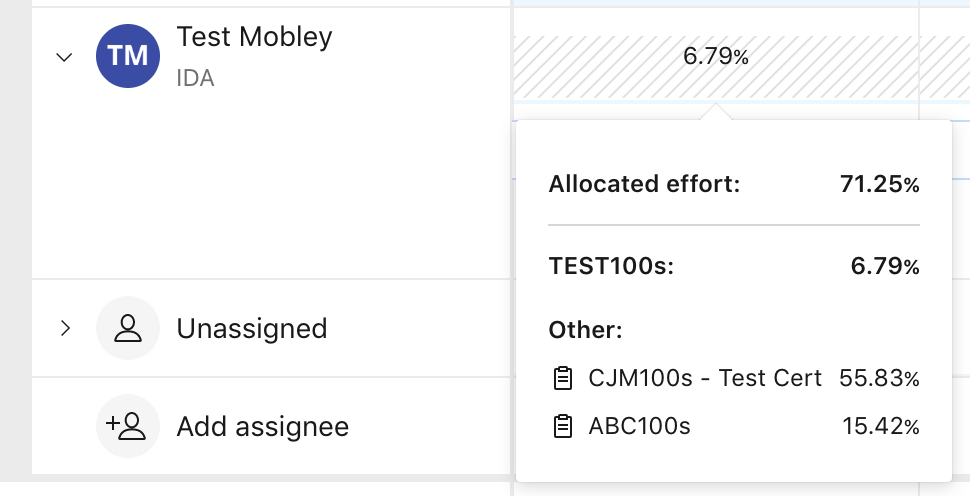The image size is (970, 496).
Task: Click the IDA role text
Action: tap(195, 79)
